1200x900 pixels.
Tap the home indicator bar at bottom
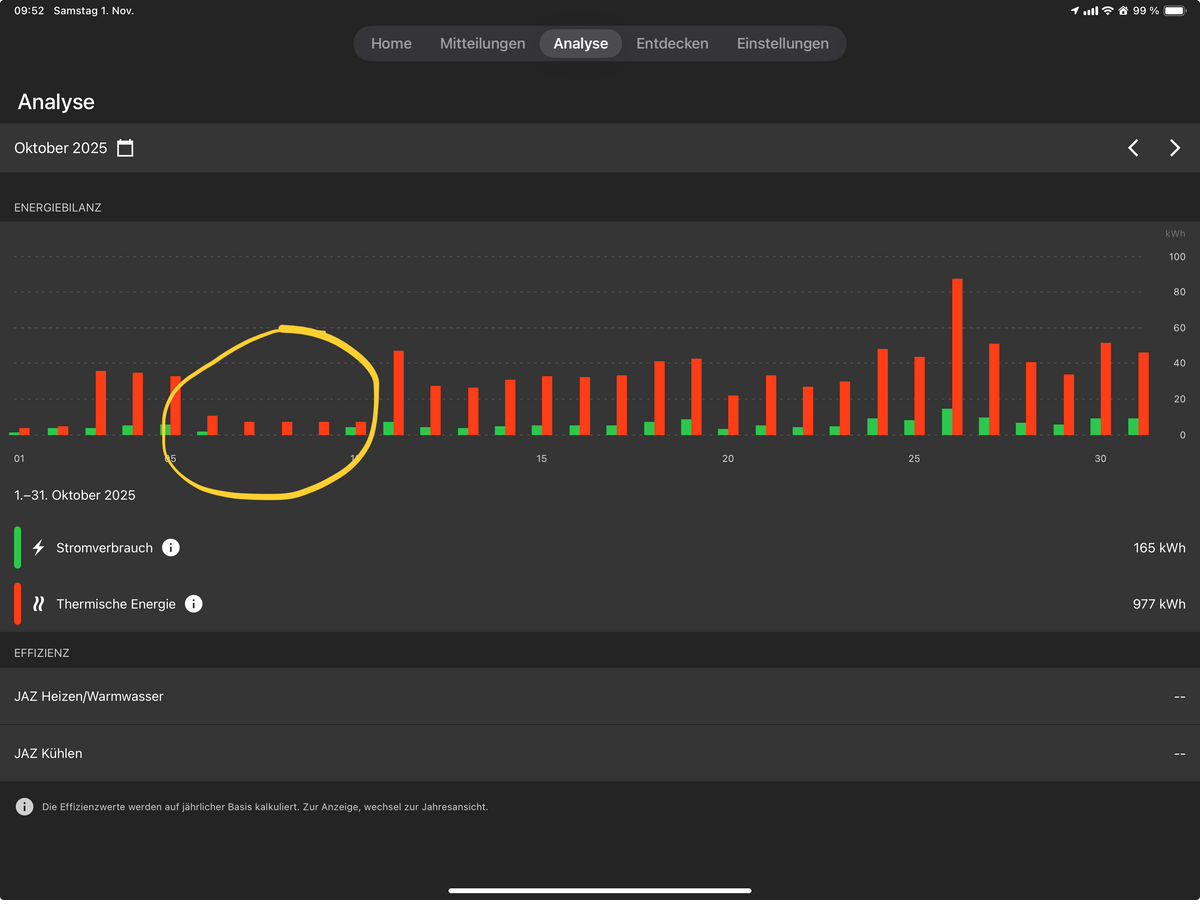600,890
